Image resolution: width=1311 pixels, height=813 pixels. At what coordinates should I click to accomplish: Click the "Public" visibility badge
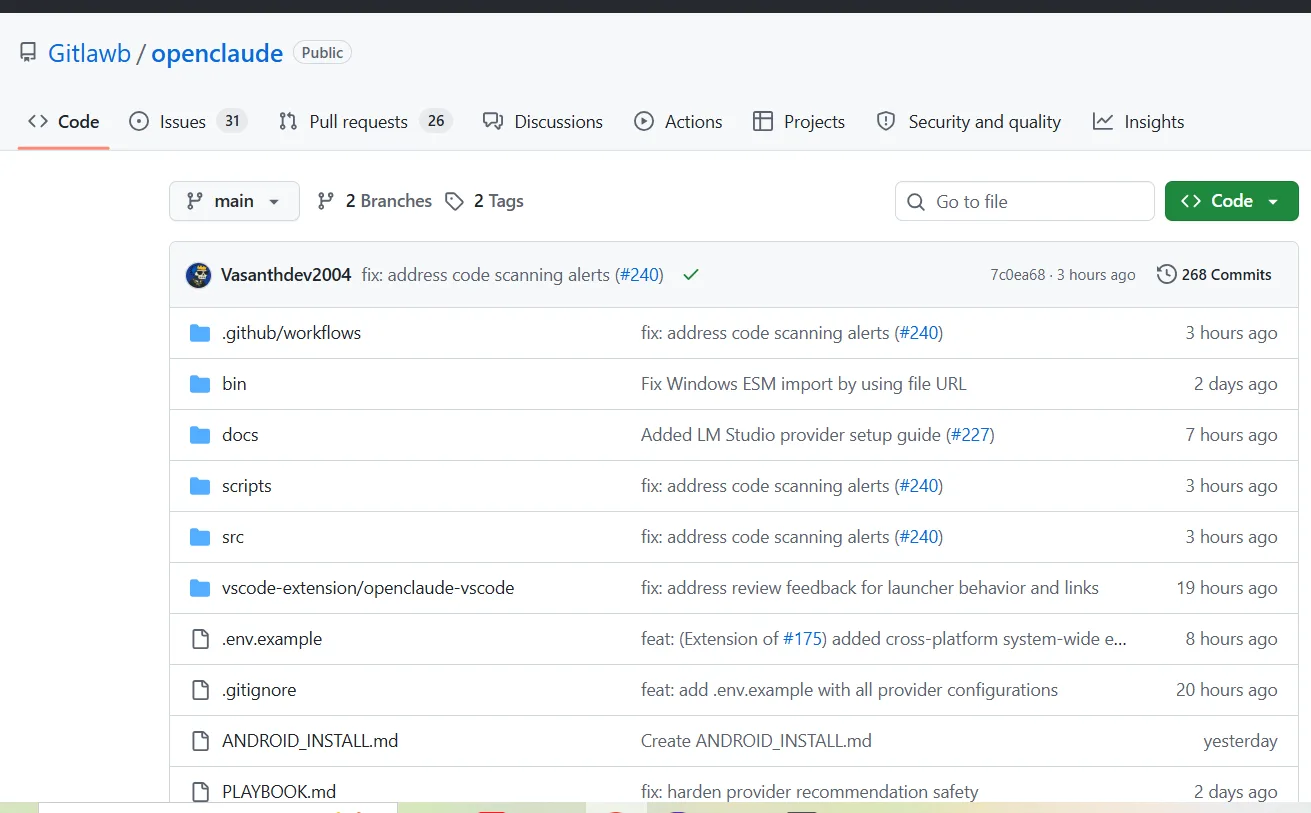[322, 53]
